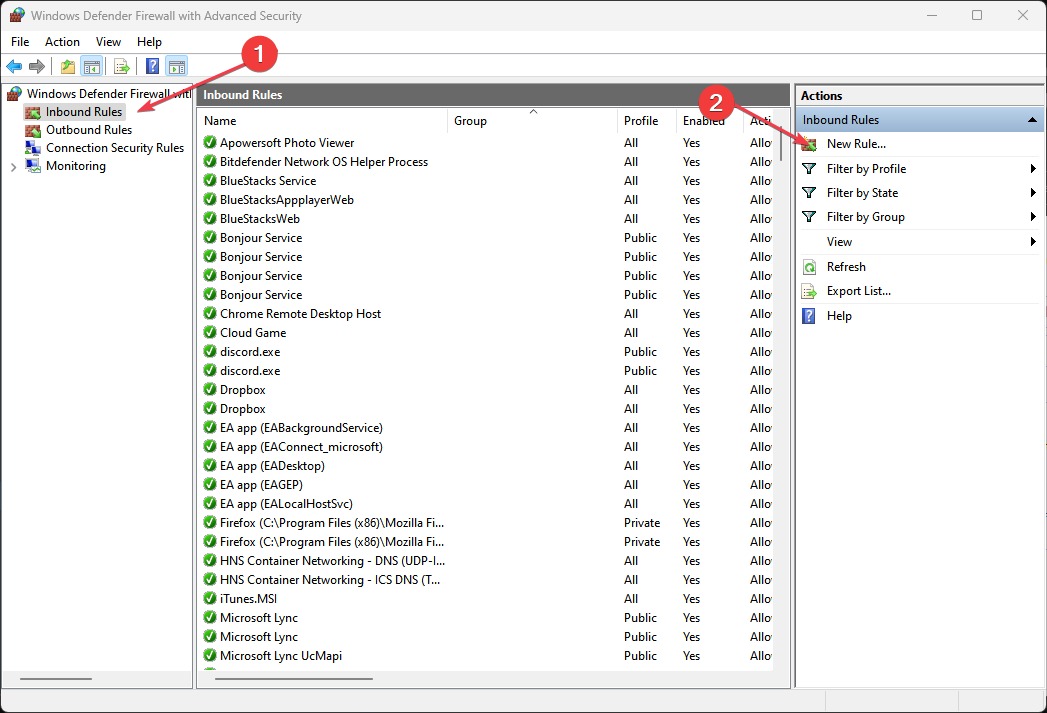Screen dimensions: 1047x713
Task: Select the Bitdefender Network OS Helper Process rule
Action: (487, 162)
